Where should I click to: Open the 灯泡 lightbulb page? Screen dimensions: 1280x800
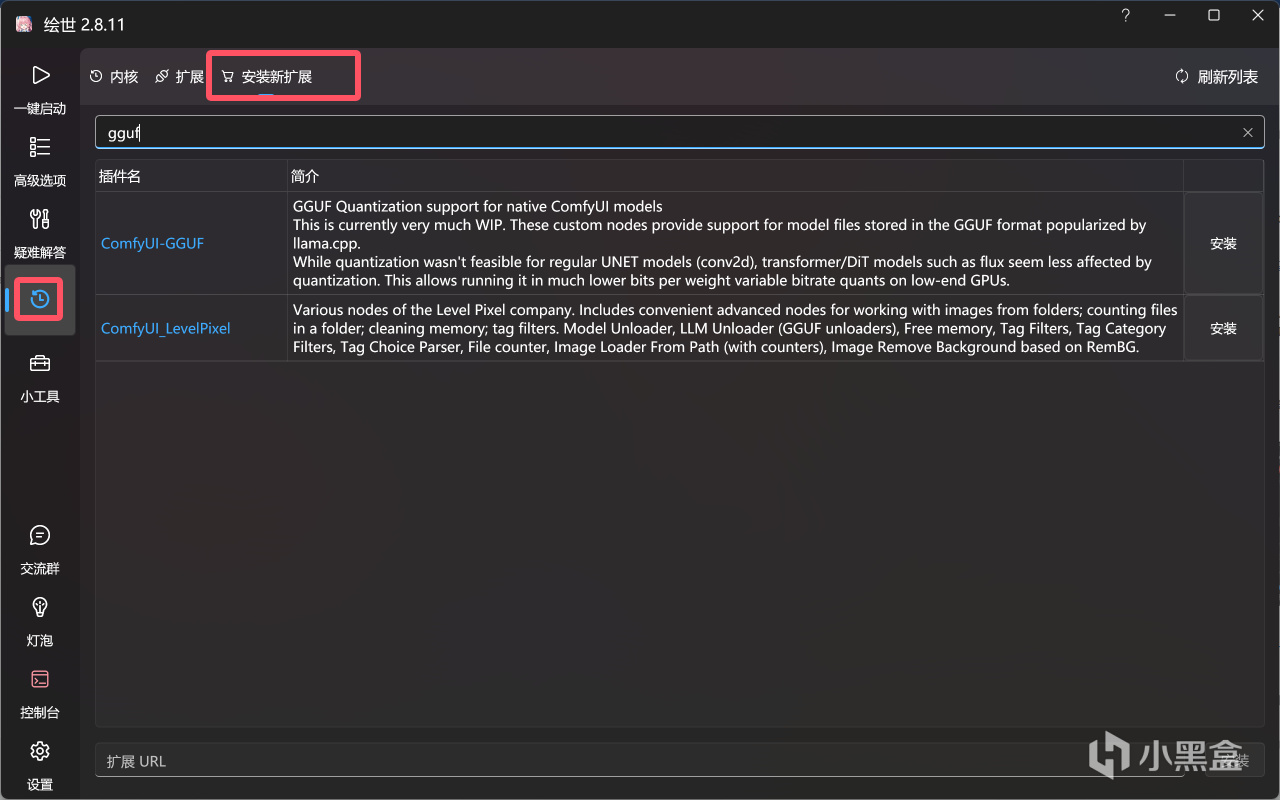coord(40,620)
